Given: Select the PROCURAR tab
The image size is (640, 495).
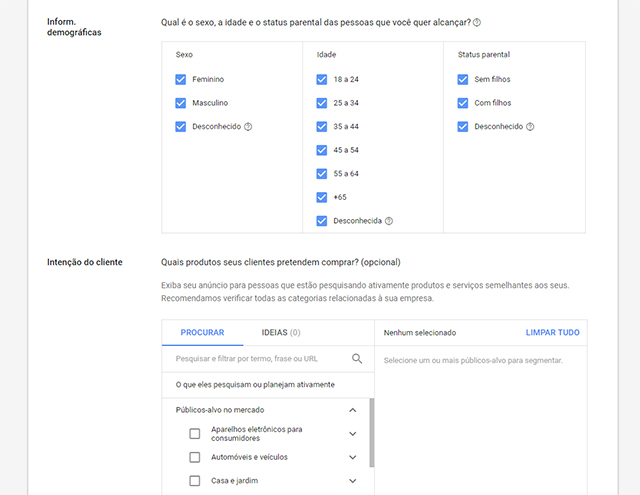Looking at the screenshot, I should [x=202, y=333].
